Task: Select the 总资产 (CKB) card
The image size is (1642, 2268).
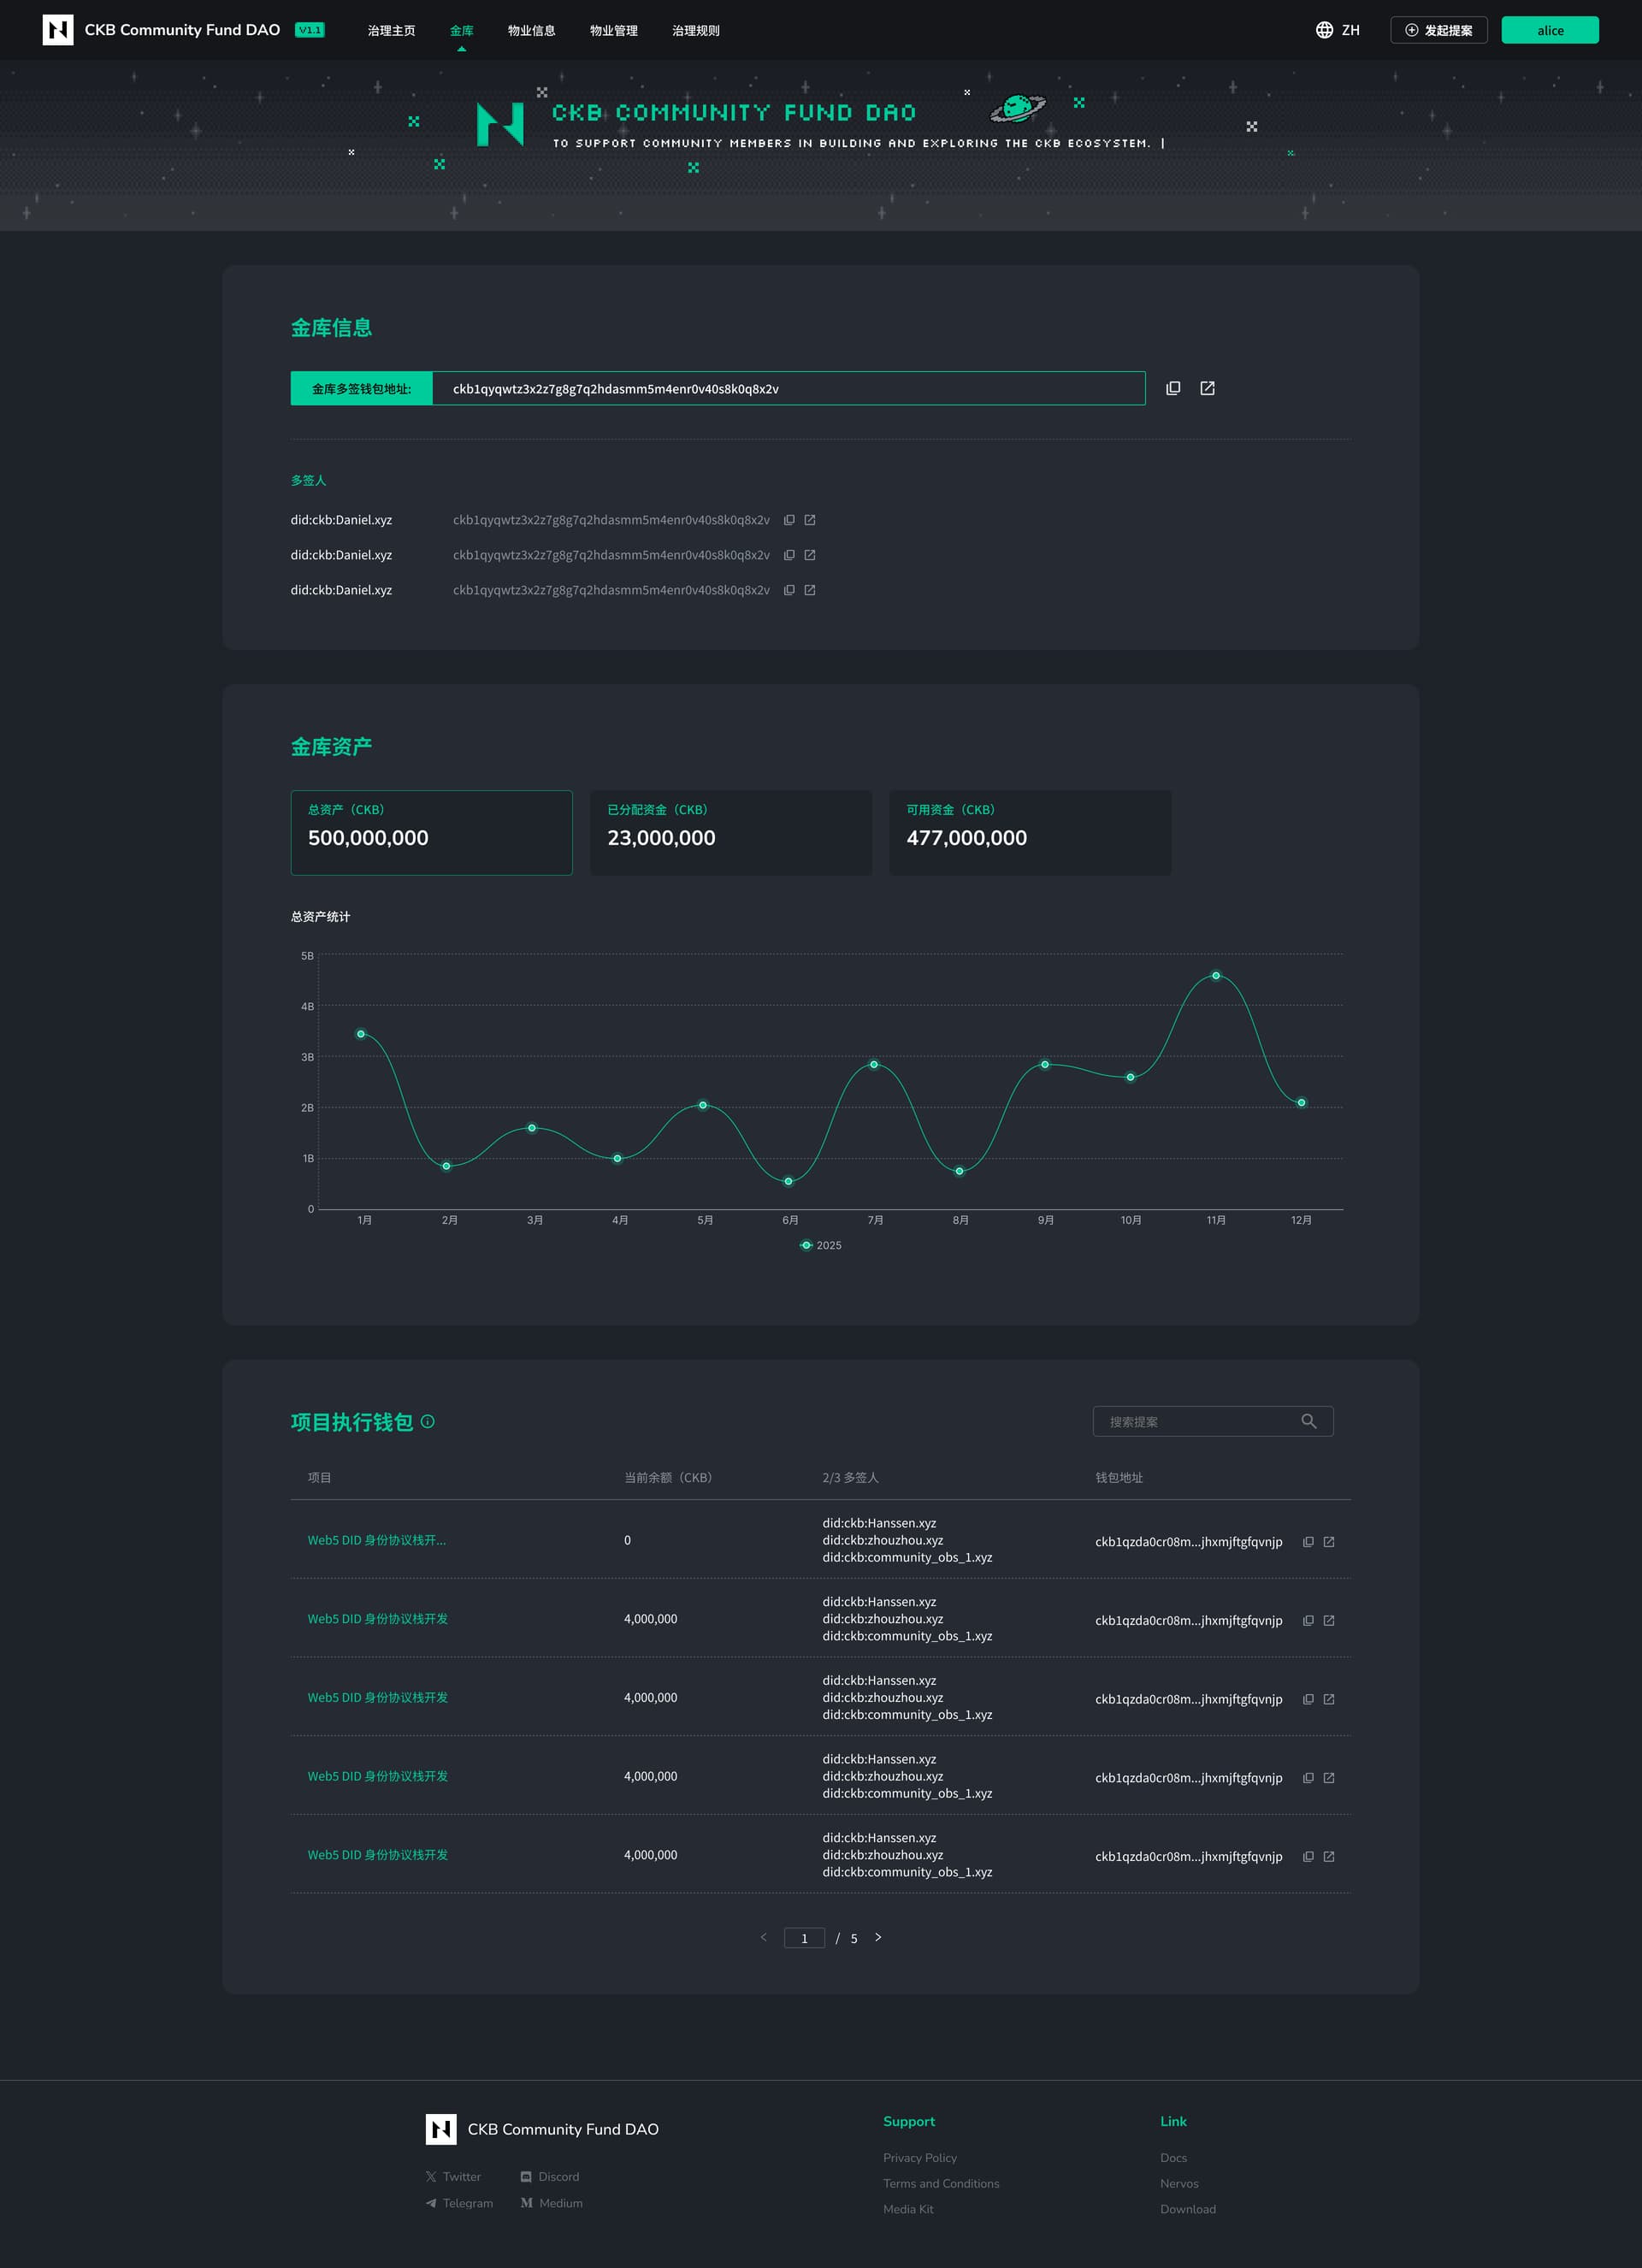Action: (431, 832)
